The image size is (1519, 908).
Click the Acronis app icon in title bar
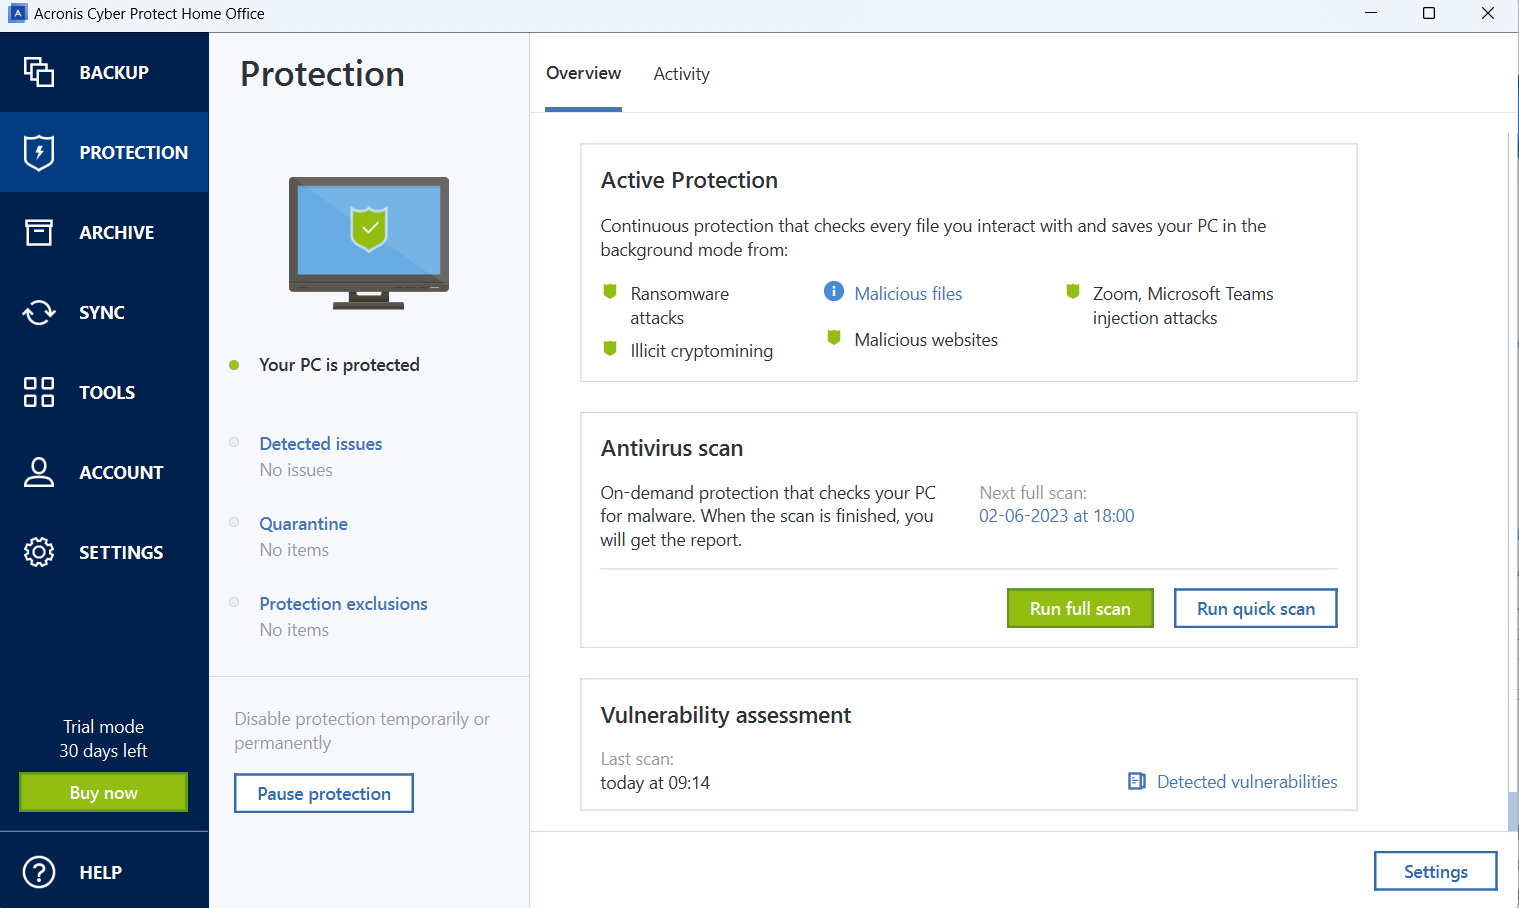[17, 14]
